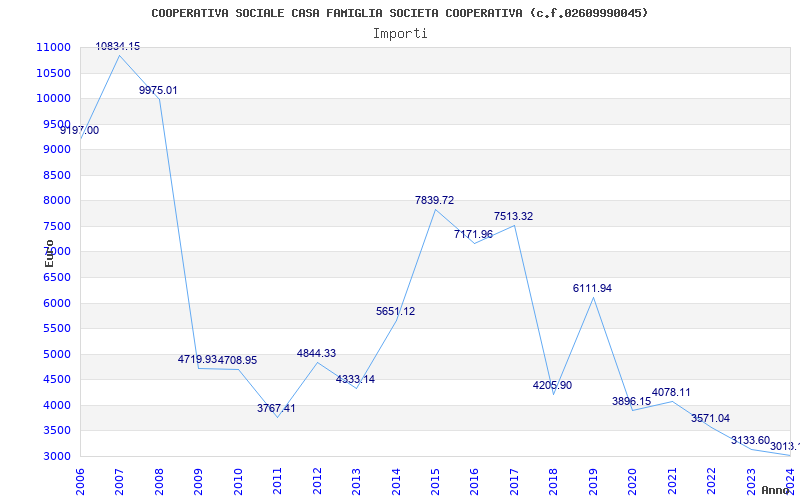The width and height of the screenshot is (800, 500).
Task: Click the 4333.14 data label
Action: (355, 379)
